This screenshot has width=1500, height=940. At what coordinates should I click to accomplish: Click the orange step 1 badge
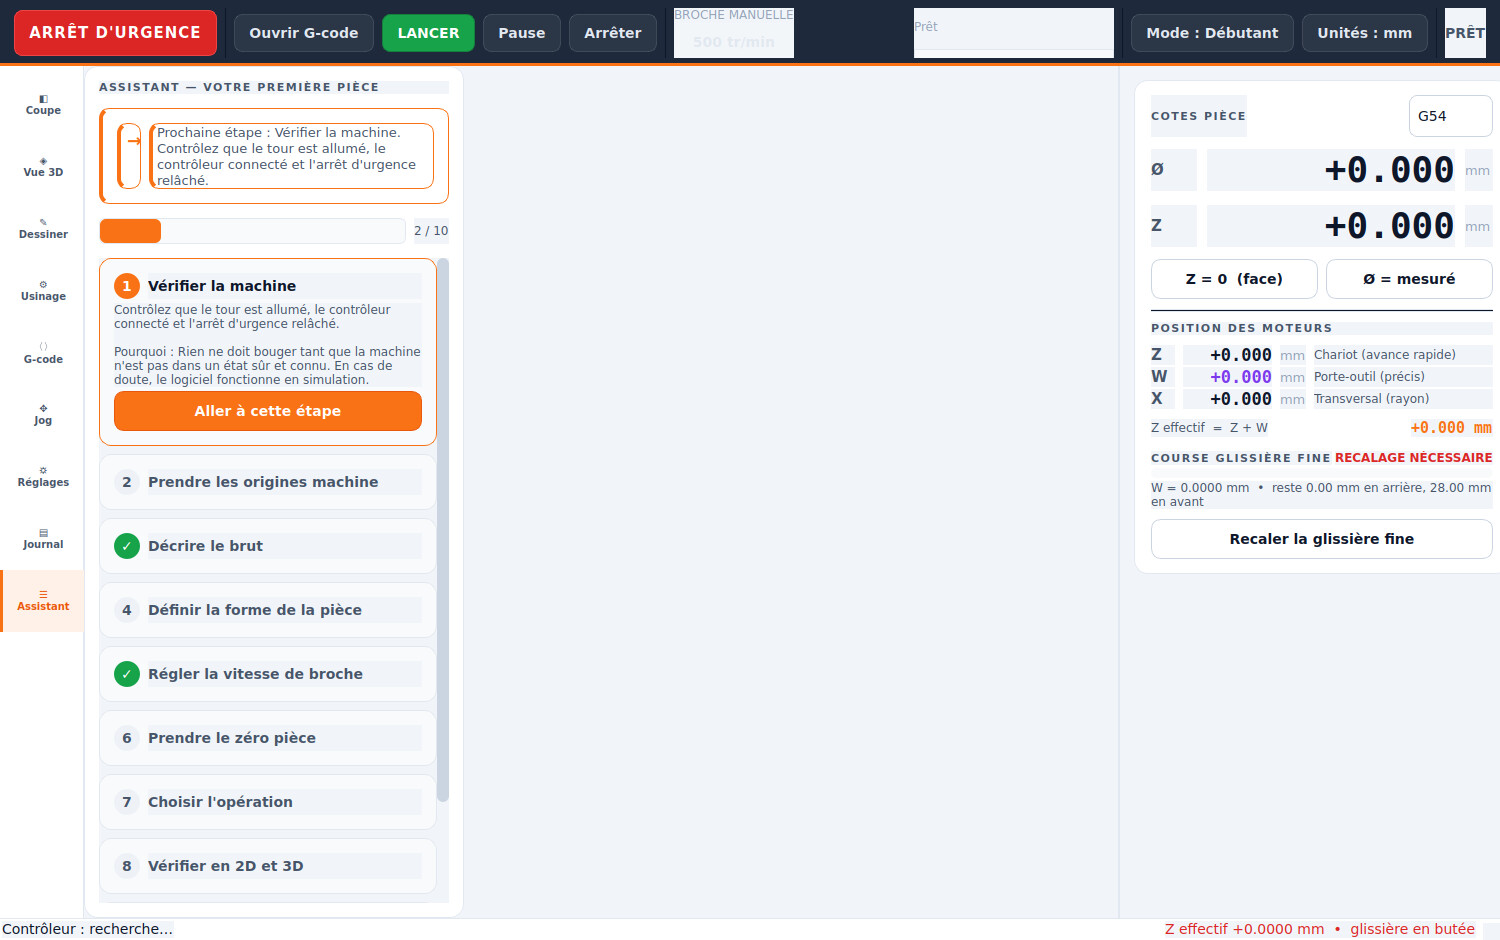pos(127,286)
